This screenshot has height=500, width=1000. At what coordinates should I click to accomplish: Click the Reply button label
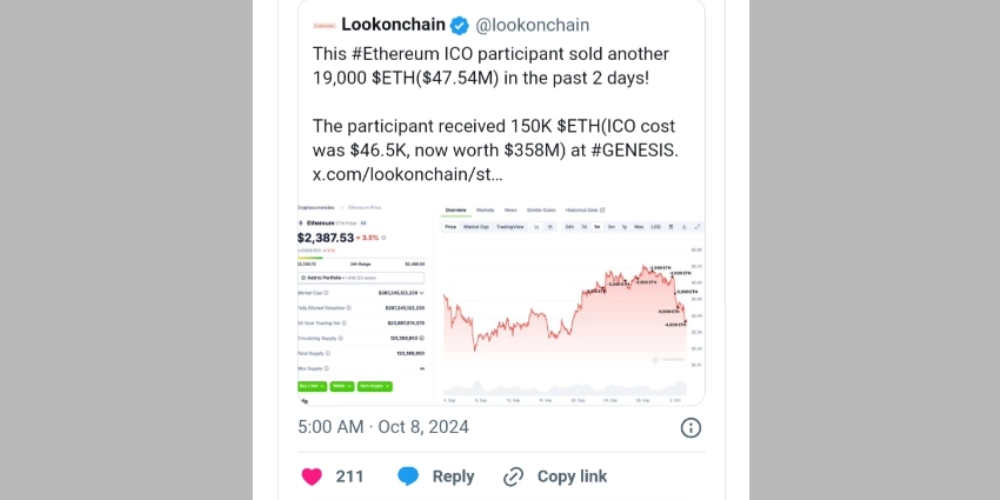453,476
